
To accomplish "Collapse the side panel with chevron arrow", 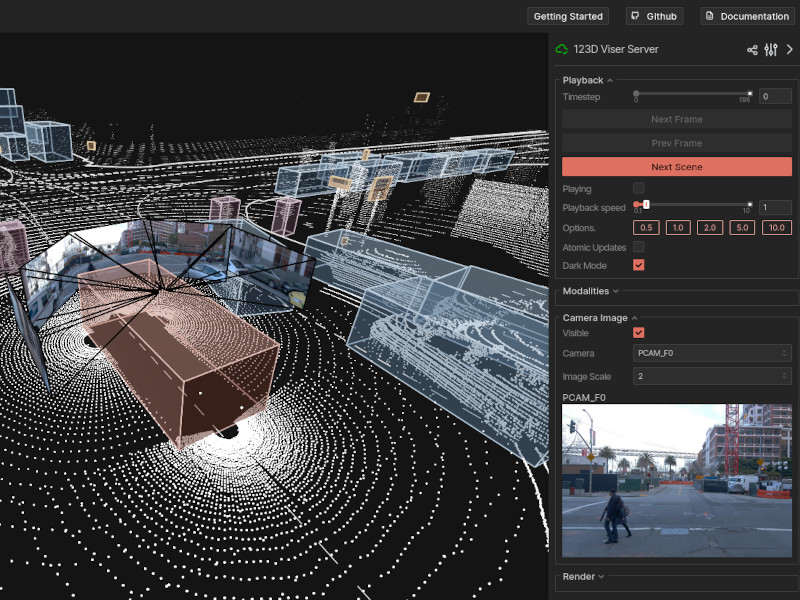I will tap(789, 49).
